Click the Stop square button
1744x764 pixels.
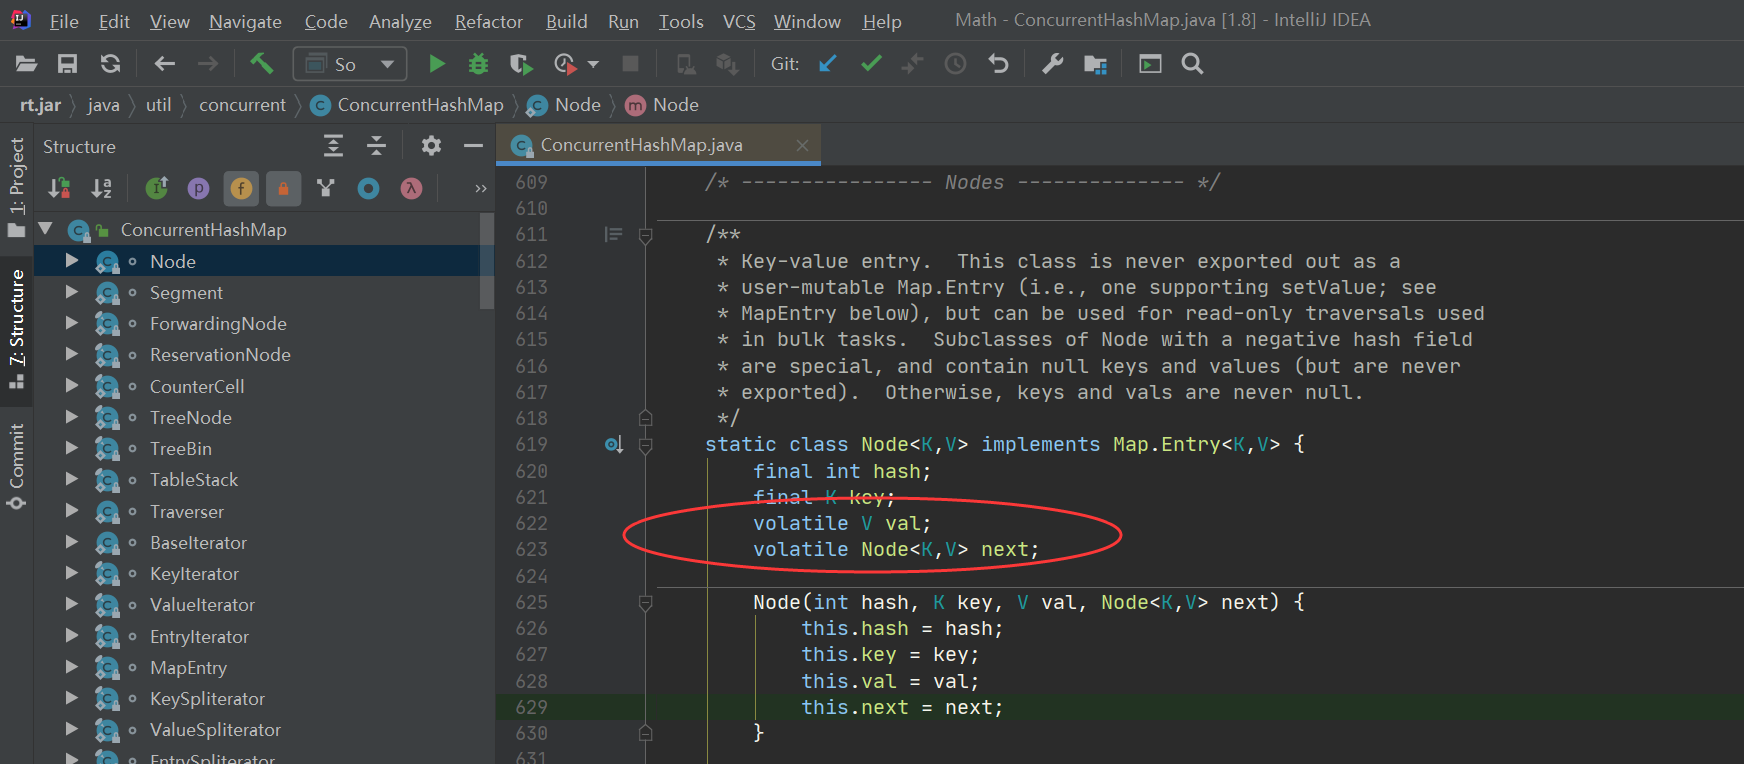coord(630,64)
